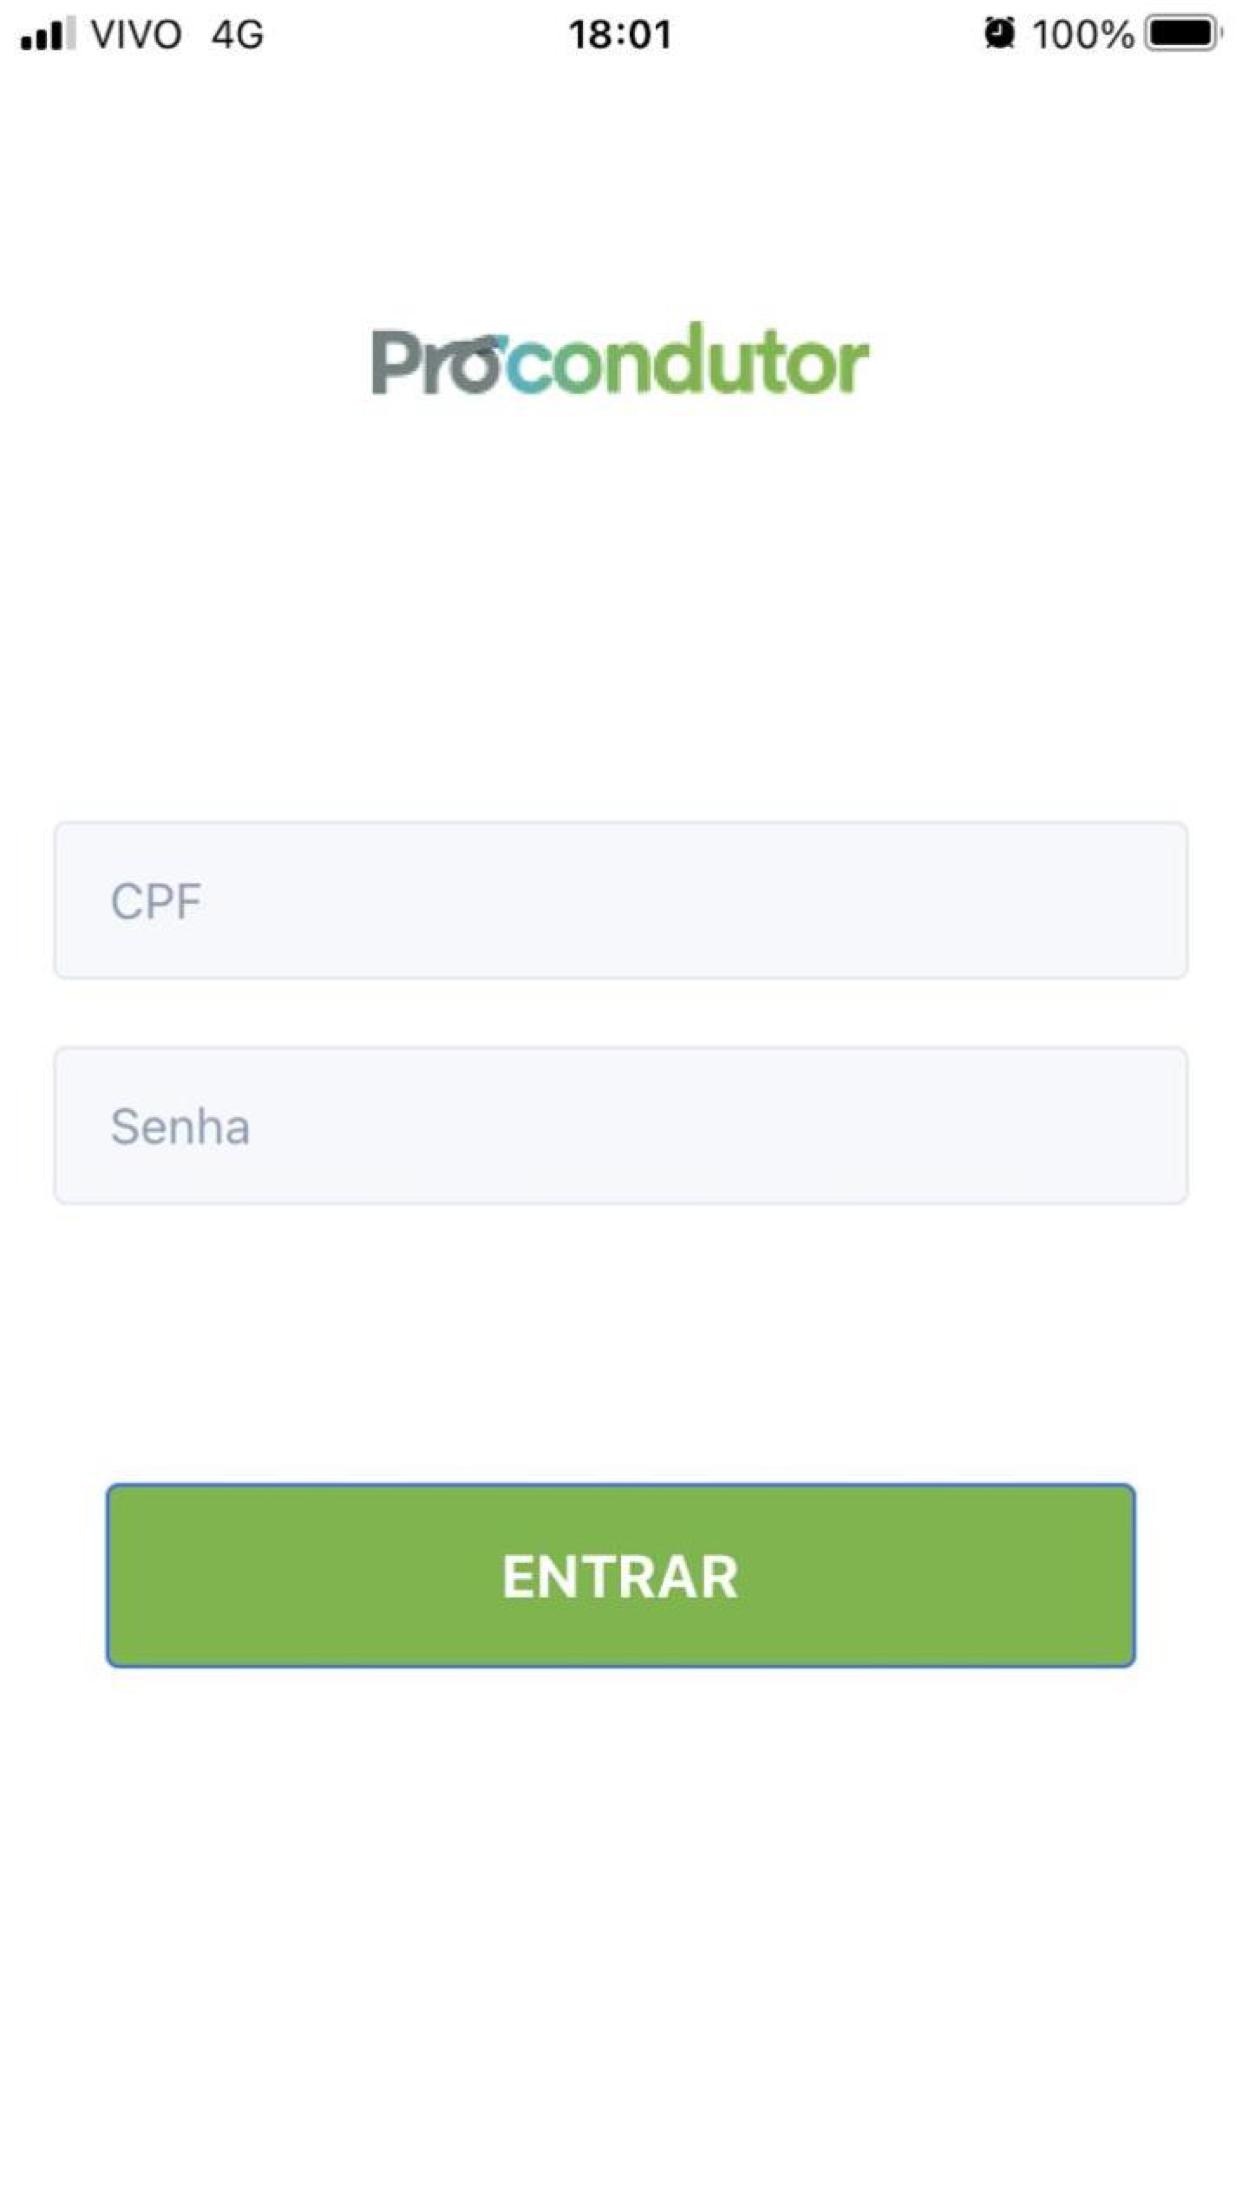The image size is (1242, 2208).
Task: Focus the Senha password field
Action: [621, 1125]
